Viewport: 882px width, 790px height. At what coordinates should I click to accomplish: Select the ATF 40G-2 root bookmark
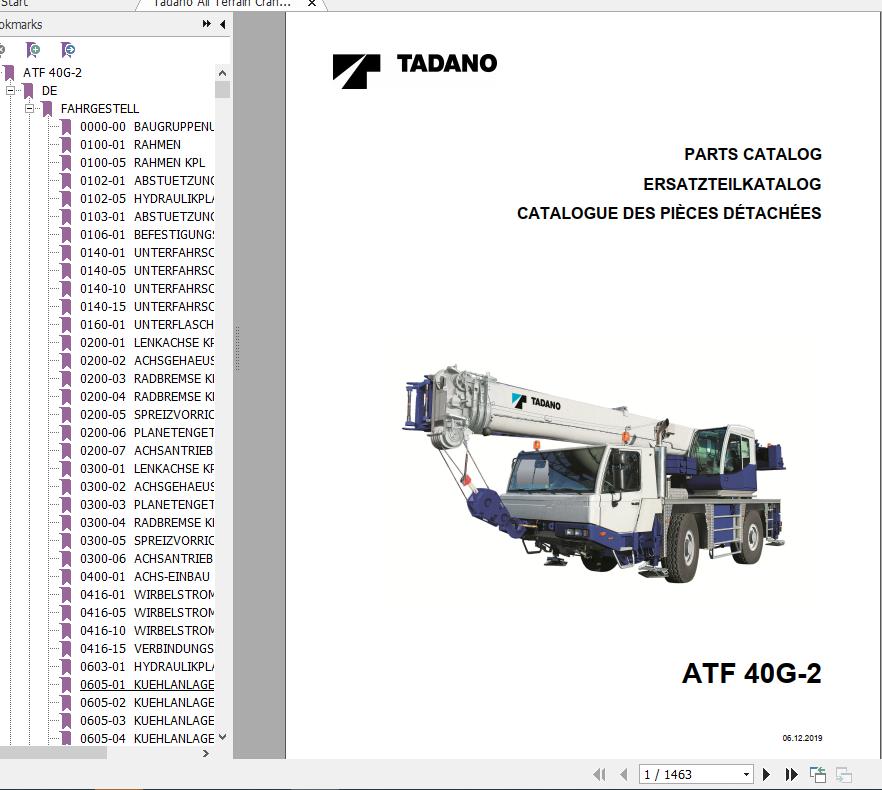[52, 73]
